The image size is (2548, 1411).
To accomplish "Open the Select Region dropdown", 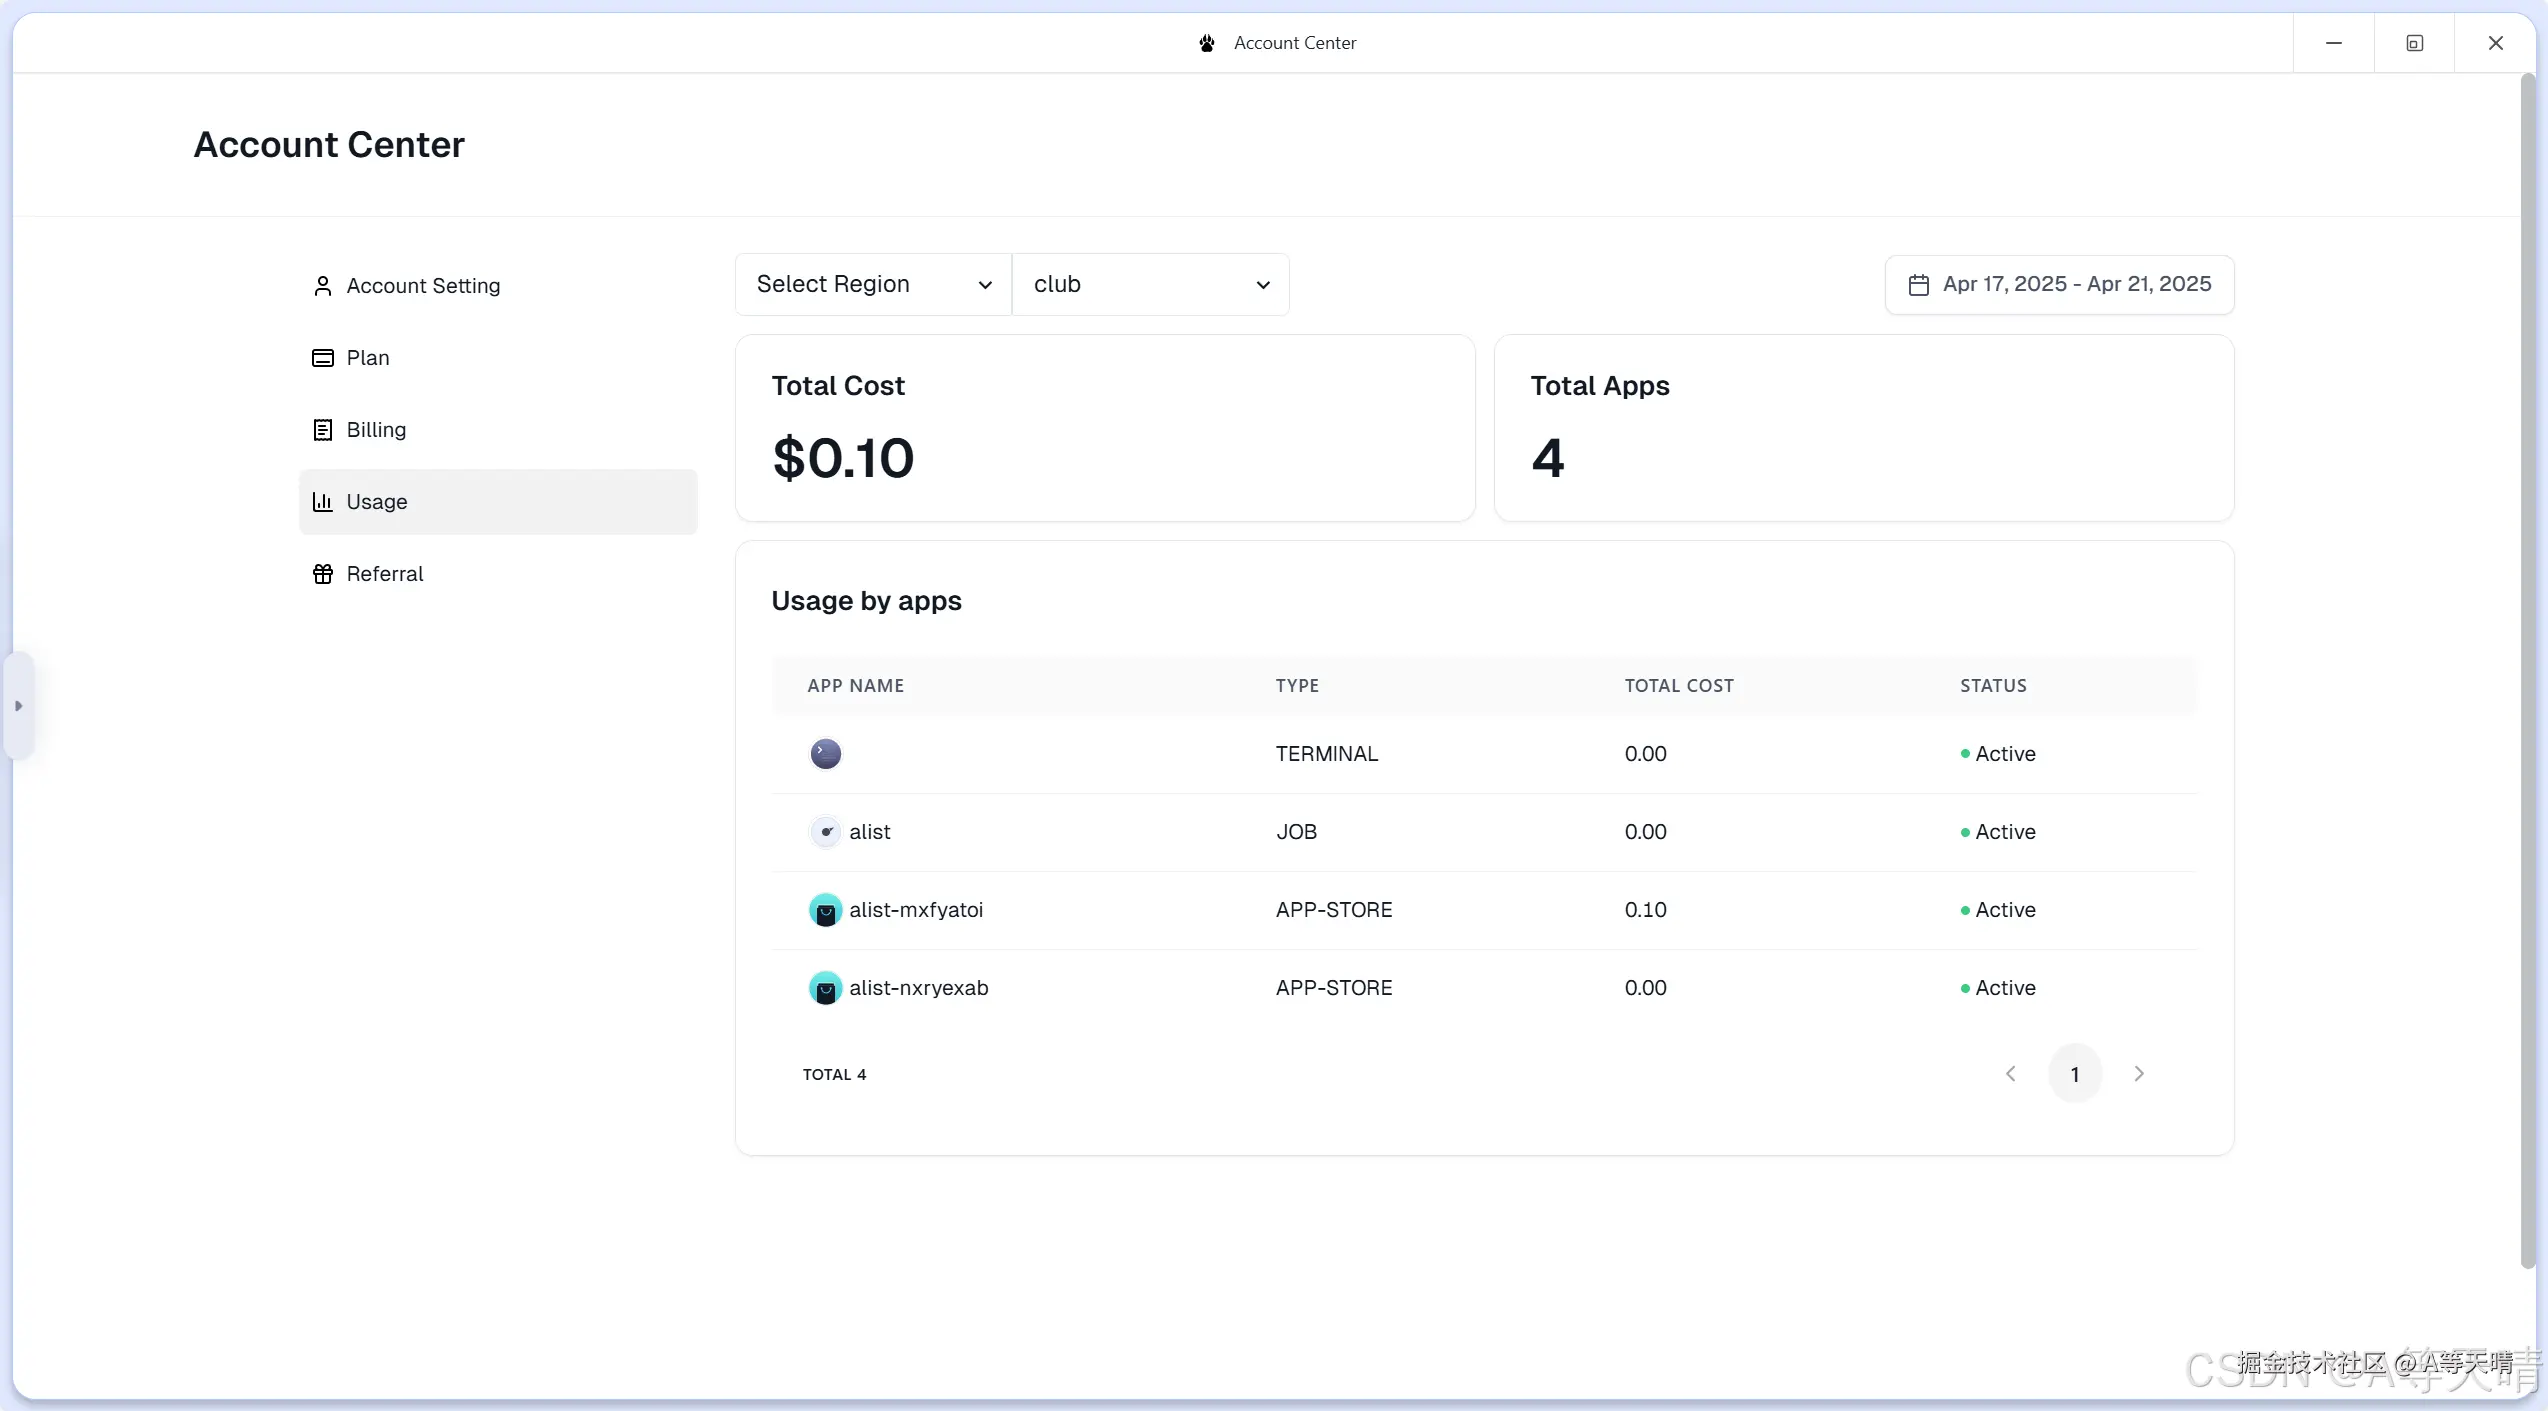I will click(x=873, y=285).
